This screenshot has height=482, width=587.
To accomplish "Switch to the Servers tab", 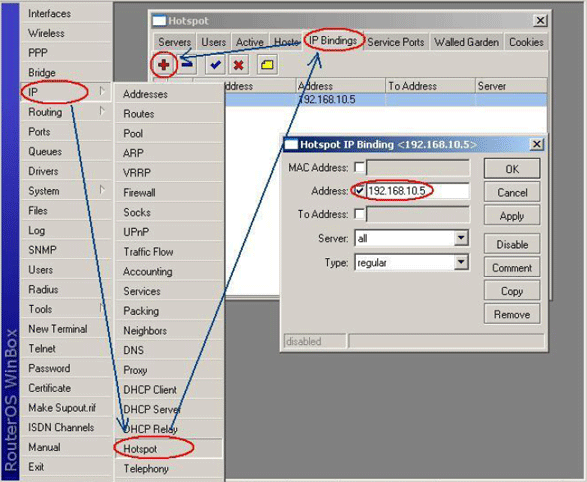I will pos(174,42).
